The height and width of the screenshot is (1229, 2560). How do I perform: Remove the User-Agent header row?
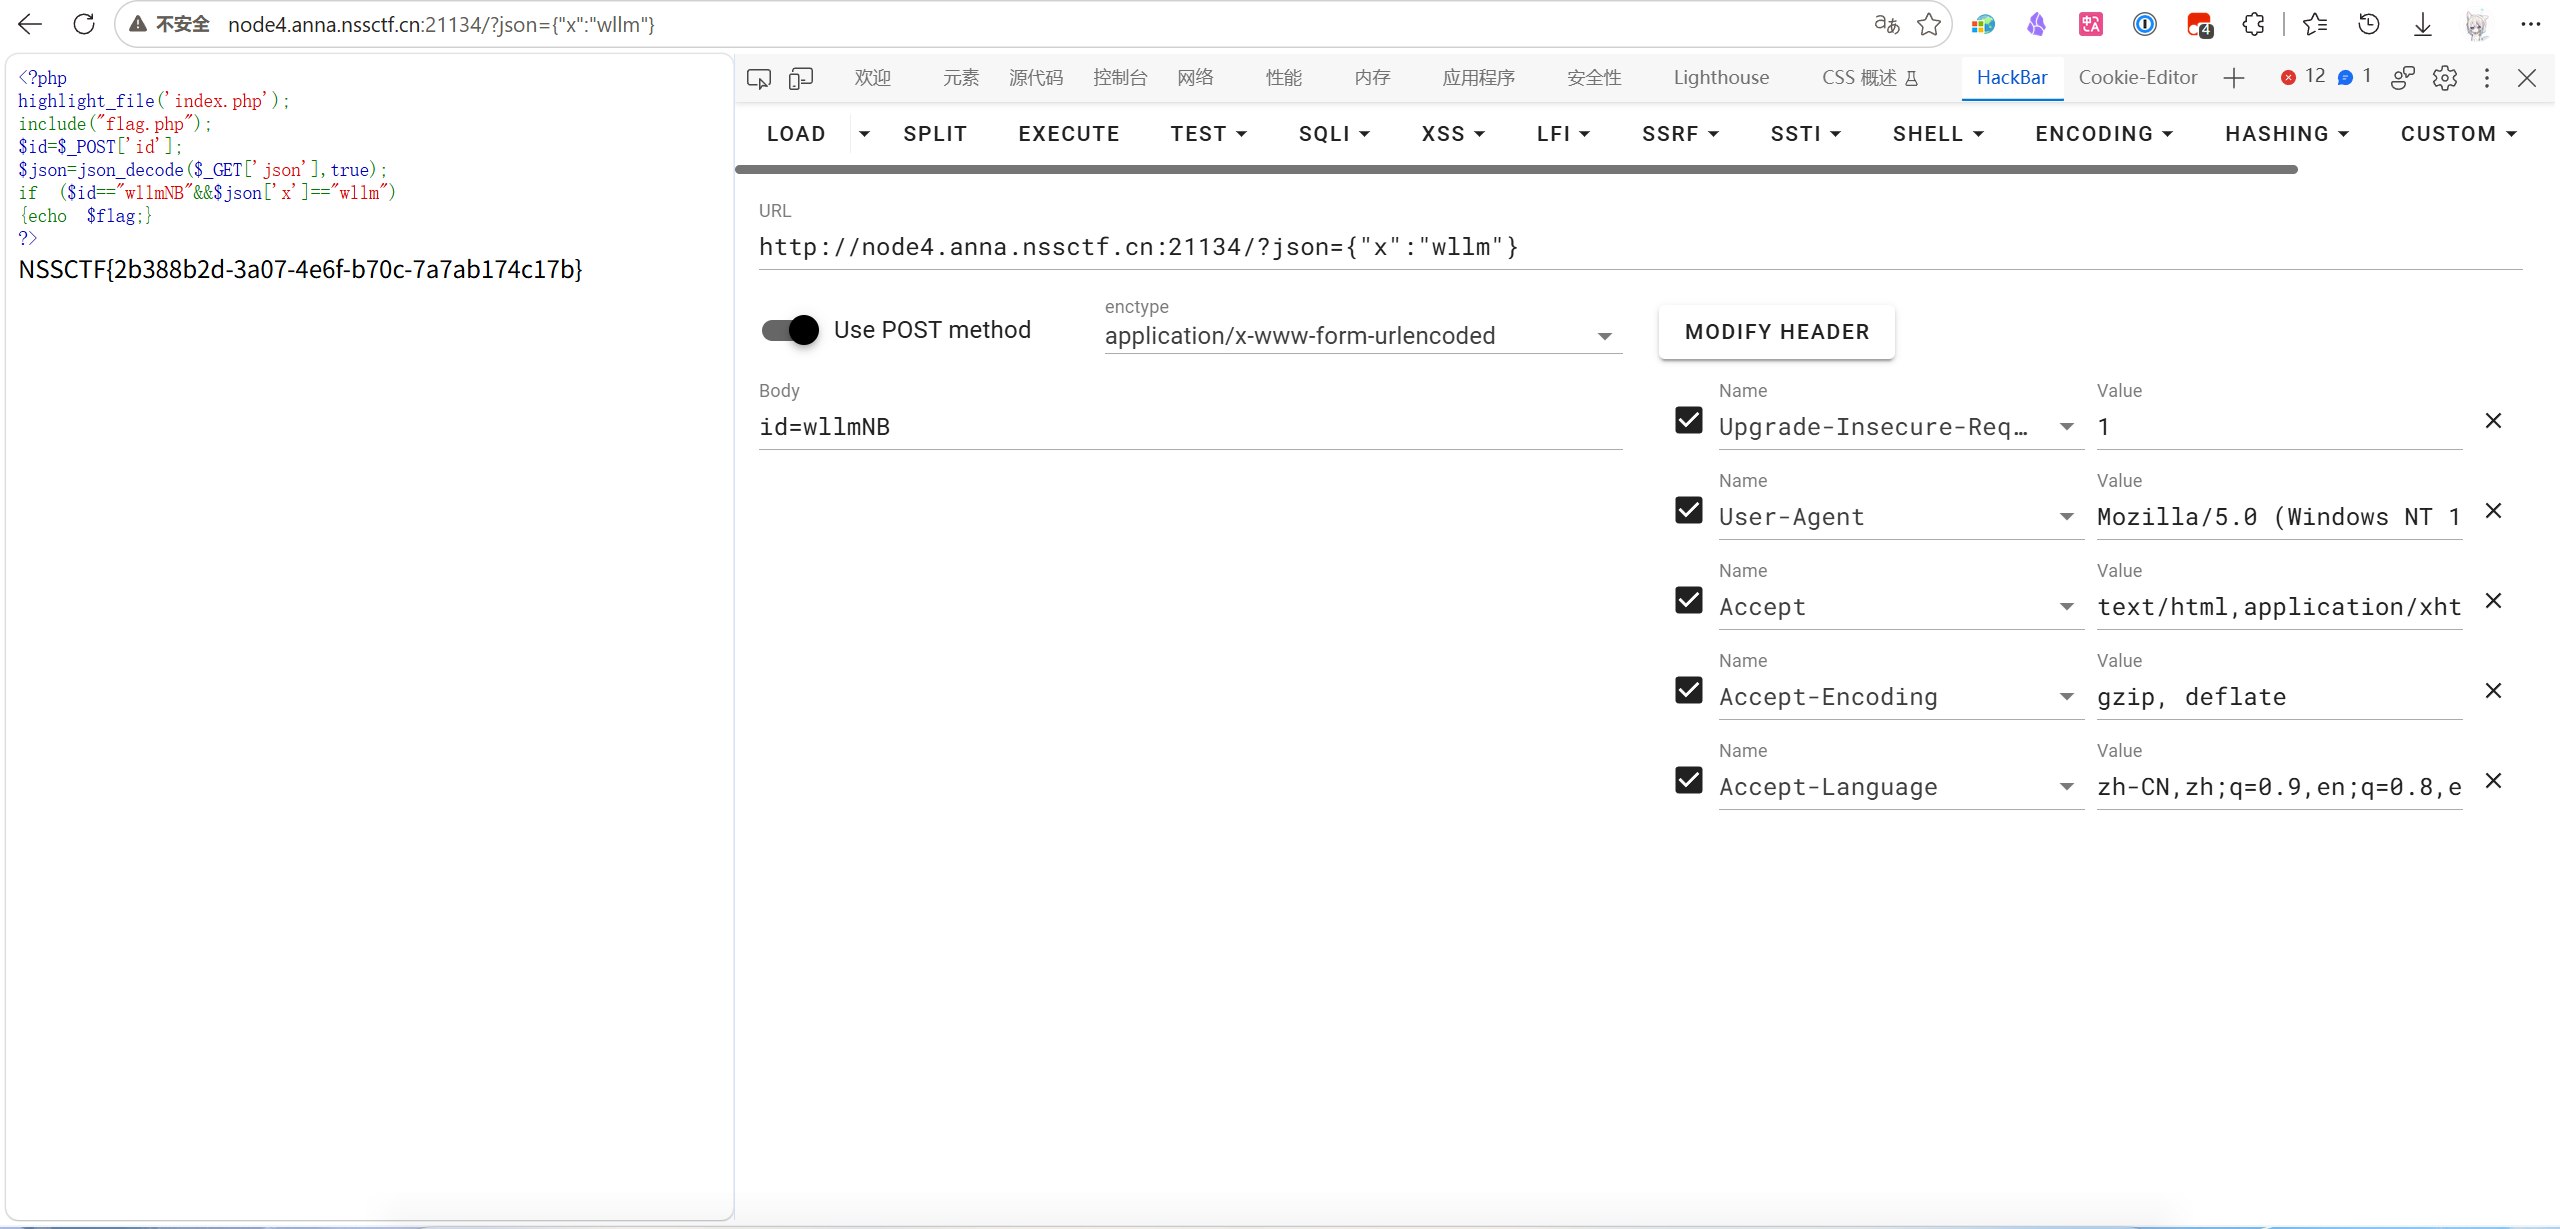(x=2494, y=511)
